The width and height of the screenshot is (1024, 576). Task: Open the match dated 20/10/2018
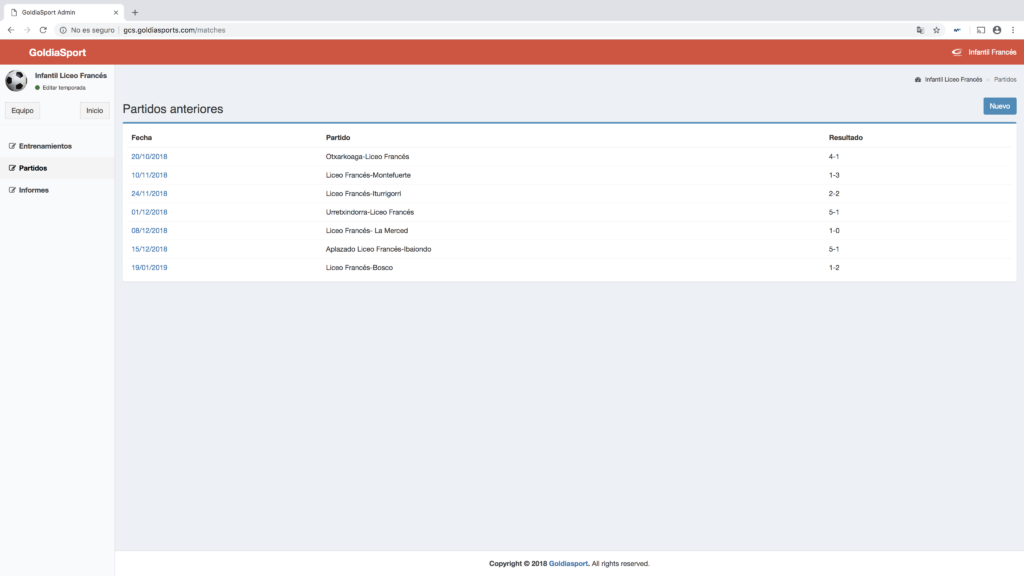point(149,157)
